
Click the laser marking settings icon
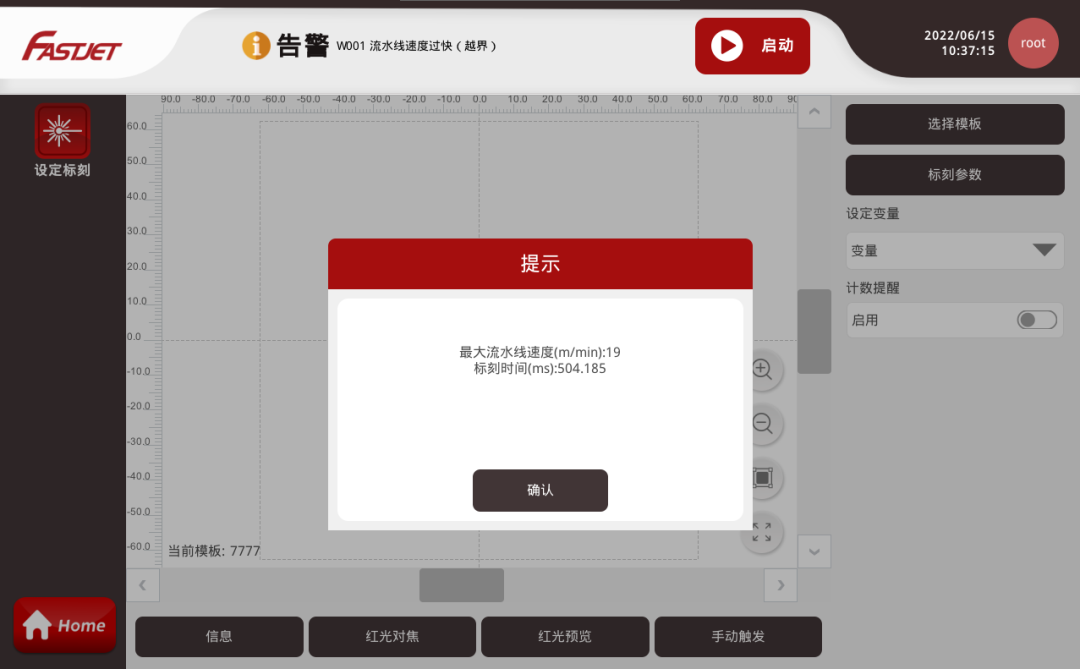pyautogui.click(x=63, y=131)
